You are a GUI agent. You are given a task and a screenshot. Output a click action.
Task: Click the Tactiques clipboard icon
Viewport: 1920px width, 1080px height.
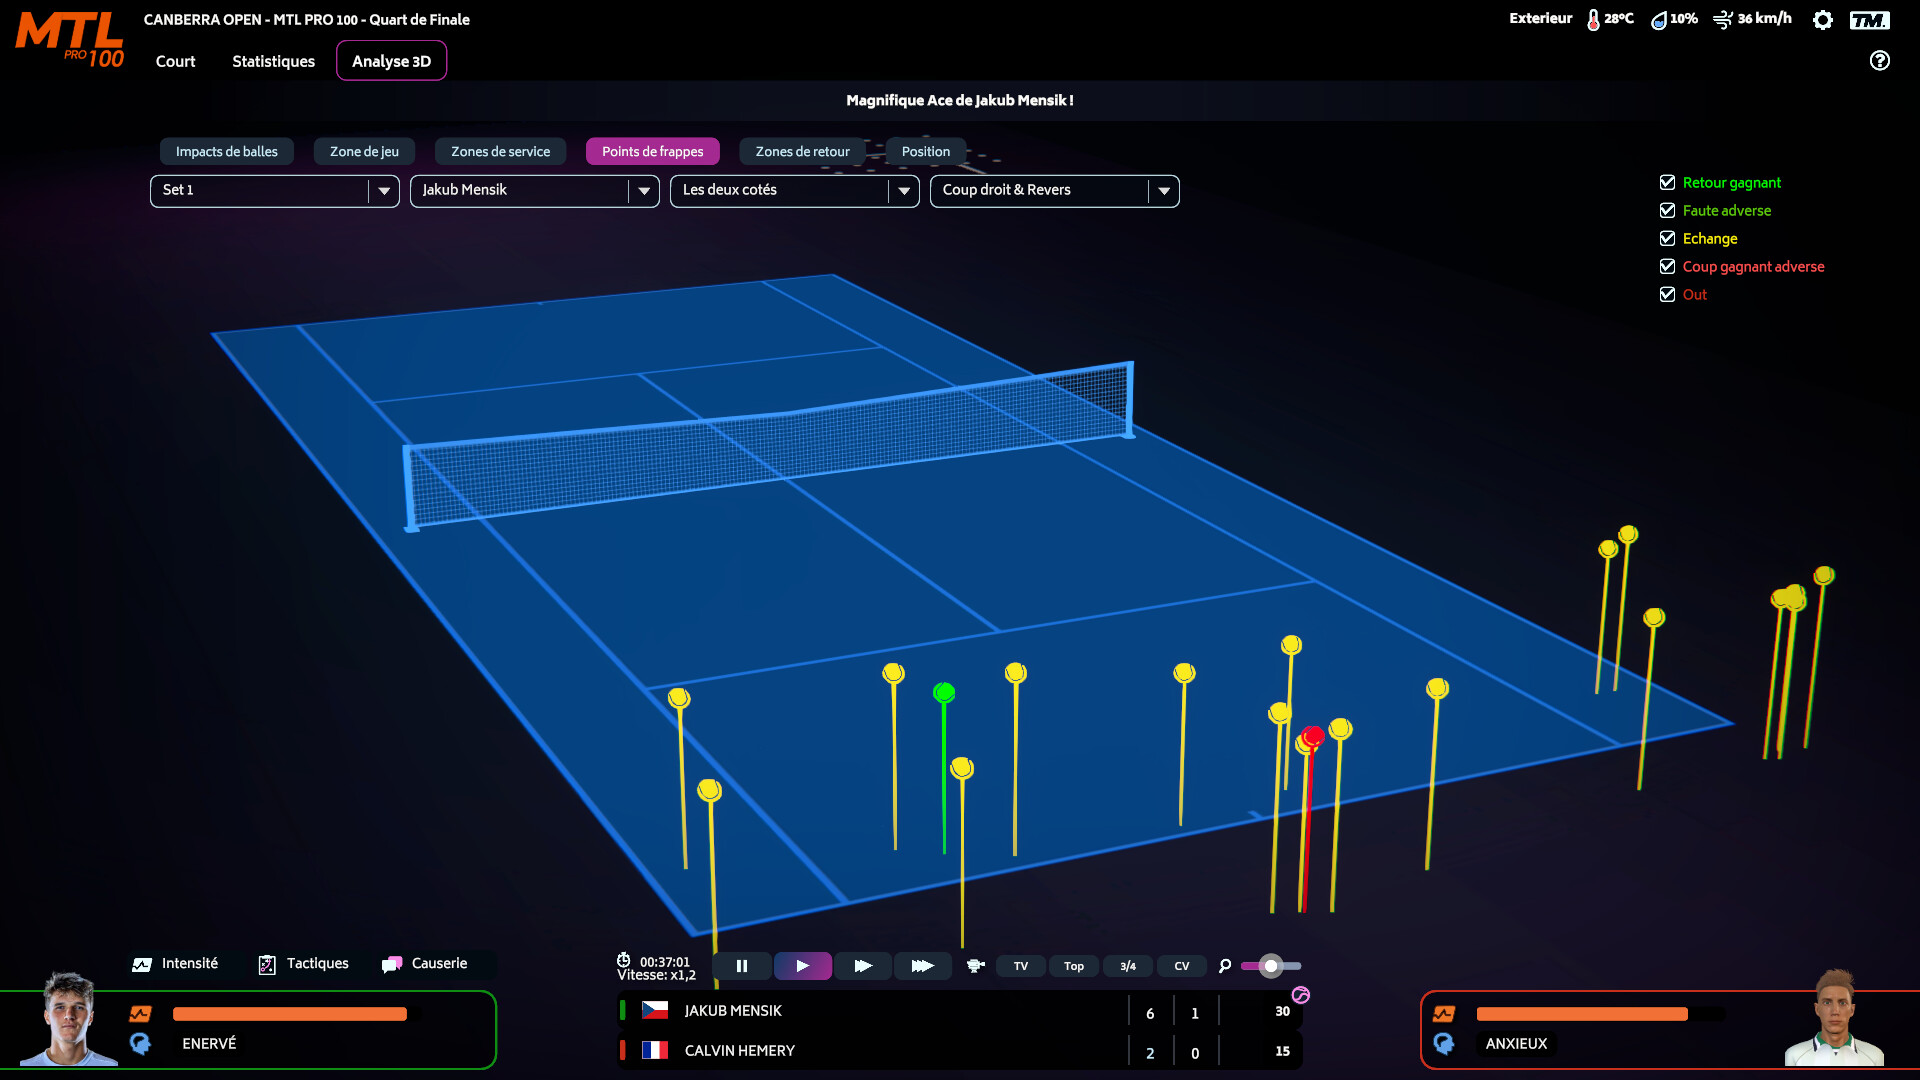tap(267, 964)
